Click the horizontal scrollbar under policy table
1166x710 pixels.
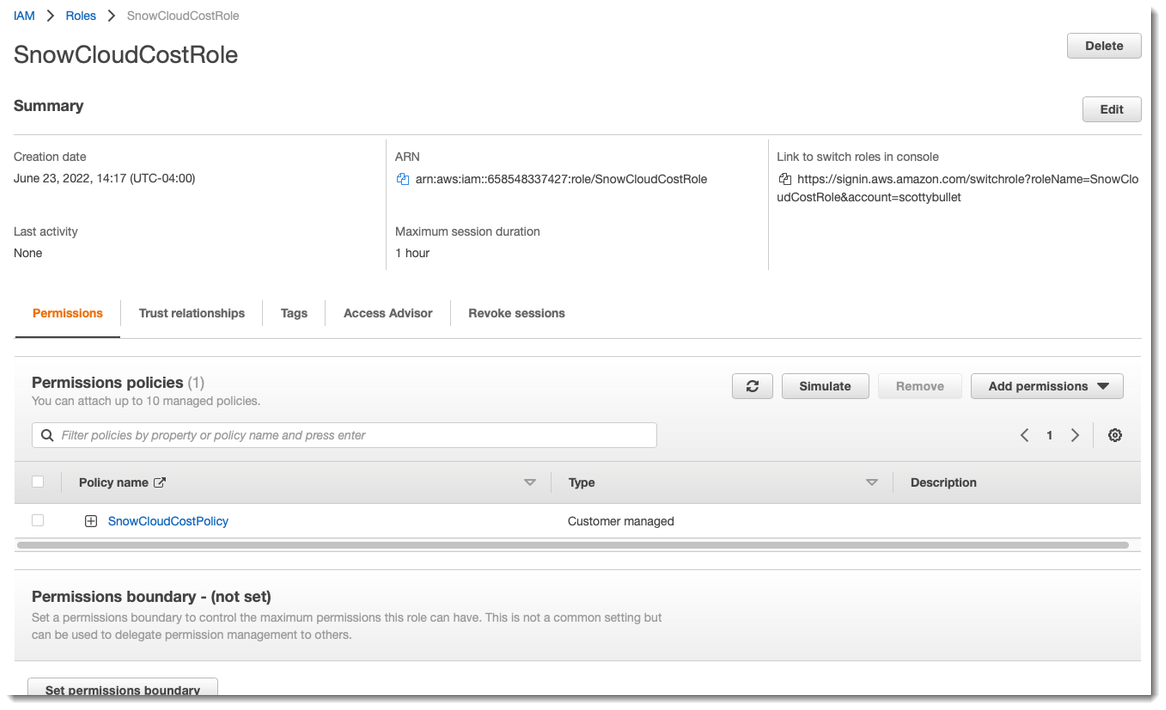(x=573, y=546)
